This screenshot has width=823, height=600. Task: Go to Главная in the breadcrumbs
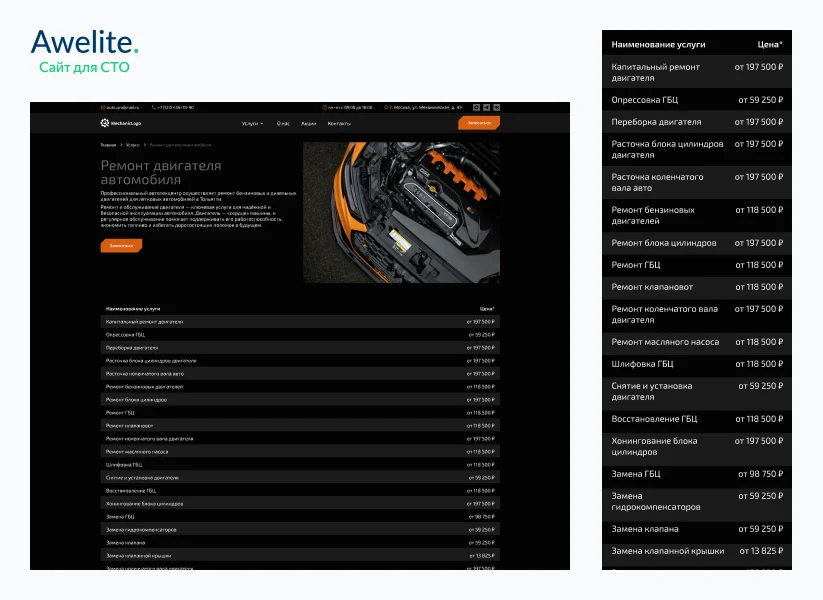[109, 145]
